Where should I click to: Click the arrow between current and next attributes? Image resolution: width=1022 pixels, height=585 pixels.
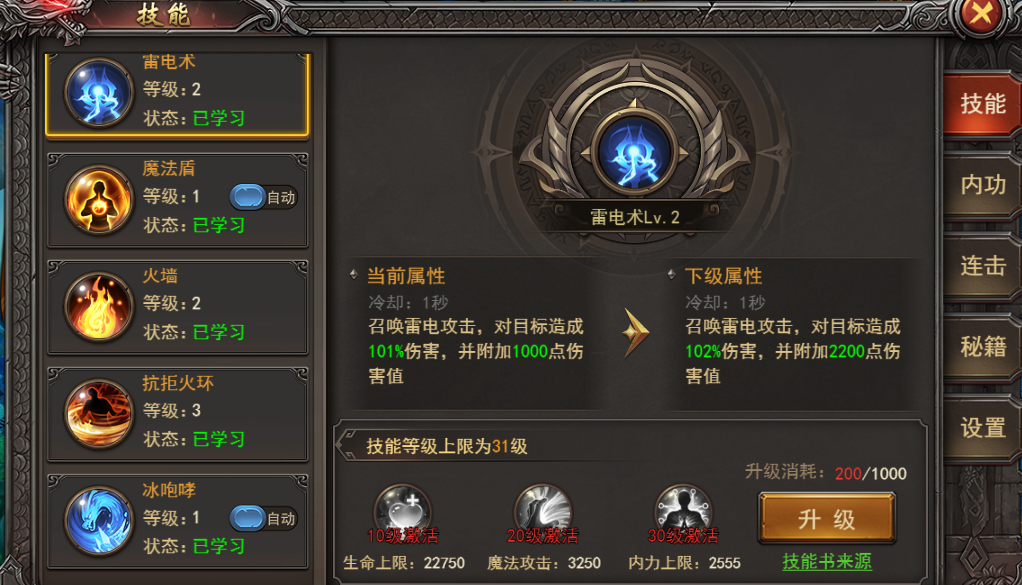(x=635, y=333)
